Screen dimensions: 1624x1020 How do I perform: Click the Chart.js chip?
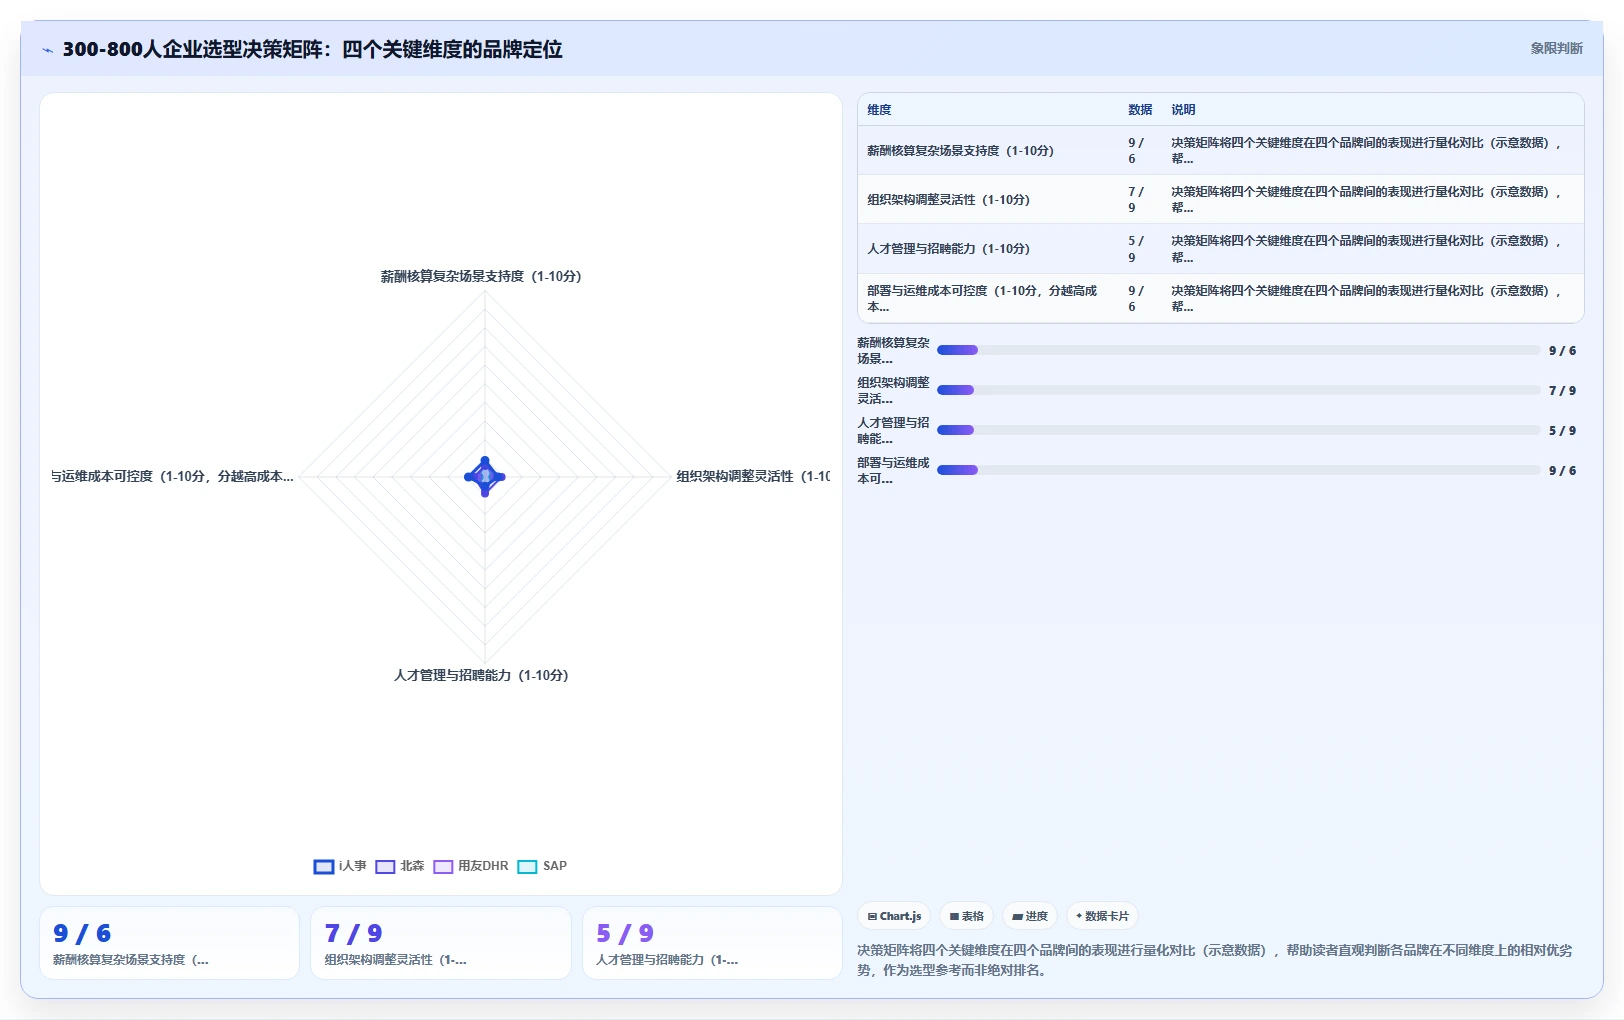[x=894, y=916]
